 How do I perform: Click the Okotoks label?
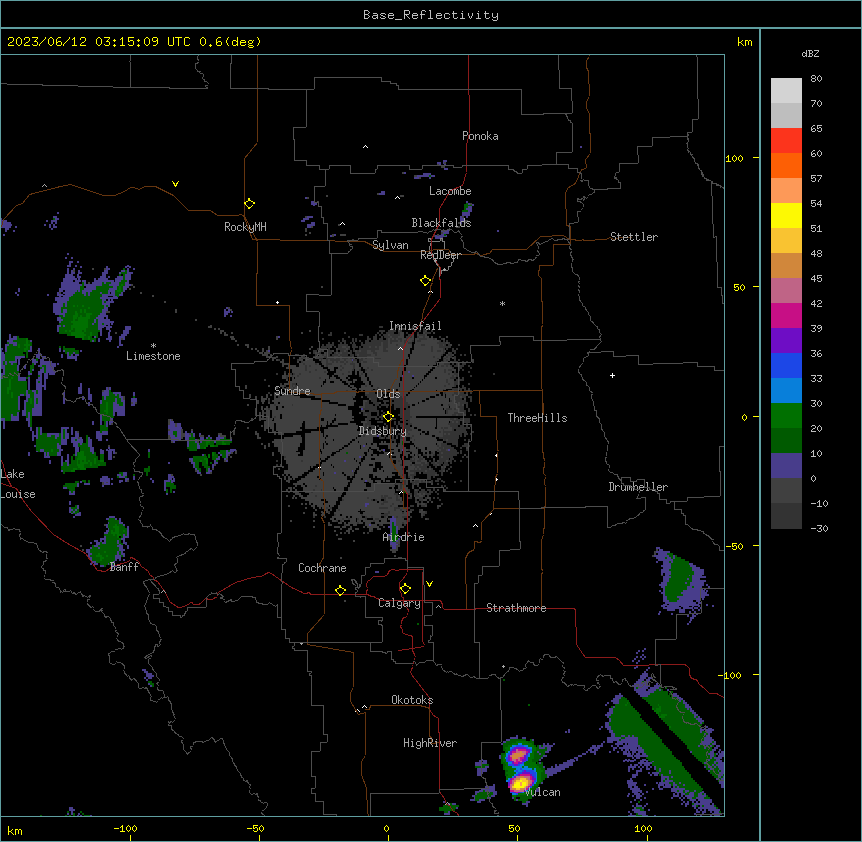tap(412, 700)
